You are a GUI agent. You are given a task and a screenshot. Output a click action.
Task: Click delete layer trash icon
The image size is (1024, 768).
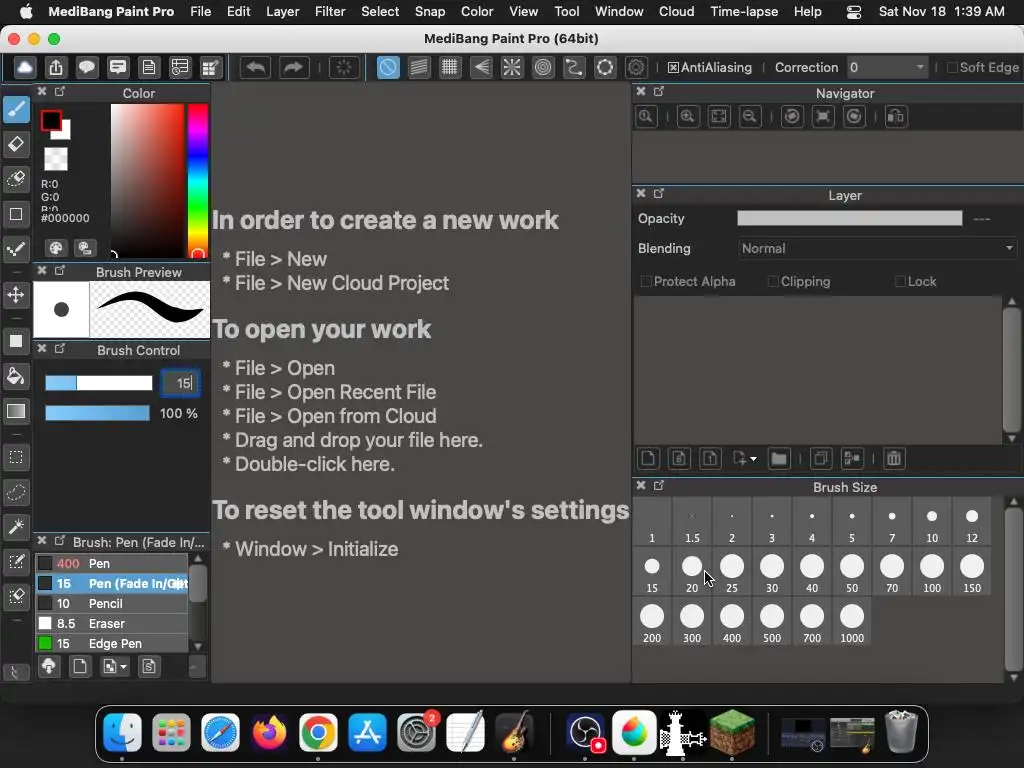tap(893, 458)
